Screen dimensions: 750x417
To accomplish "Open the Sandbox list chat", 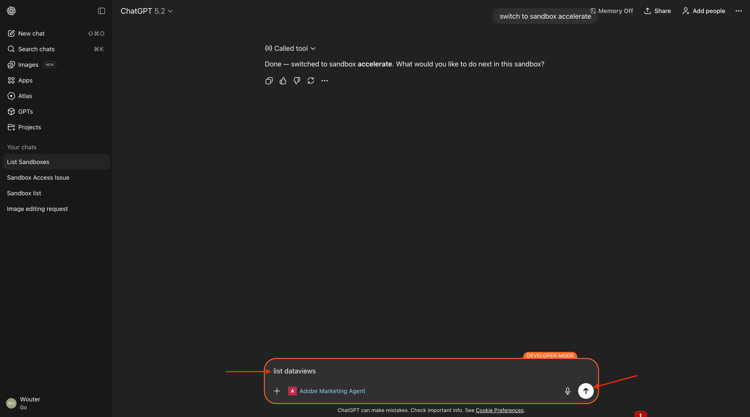I will pyautogui.click(x=56, y=193).
